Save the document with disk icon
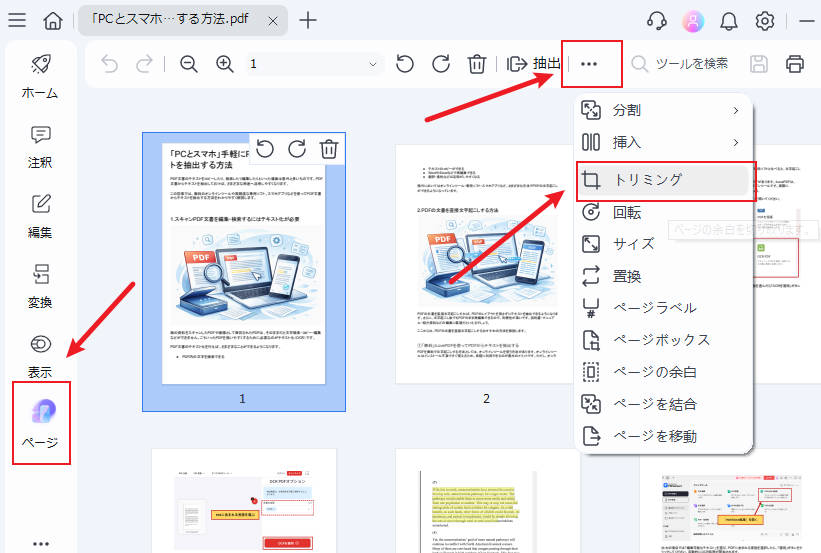 (759, 64)
